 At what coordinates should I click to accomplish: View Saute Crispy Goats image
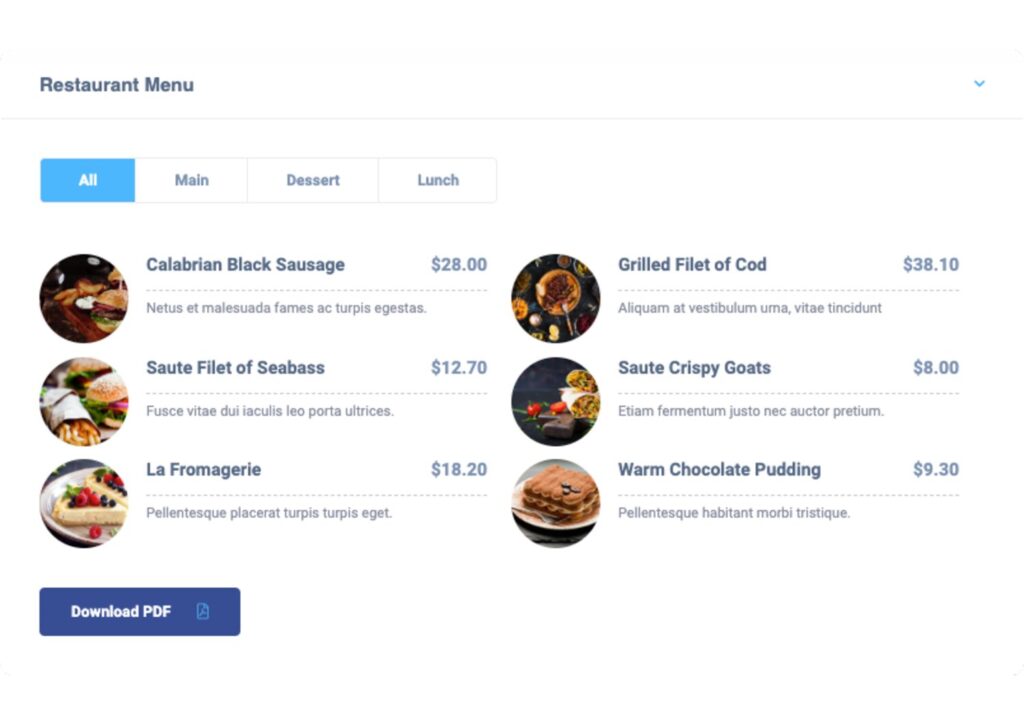(x=556, y=401)
